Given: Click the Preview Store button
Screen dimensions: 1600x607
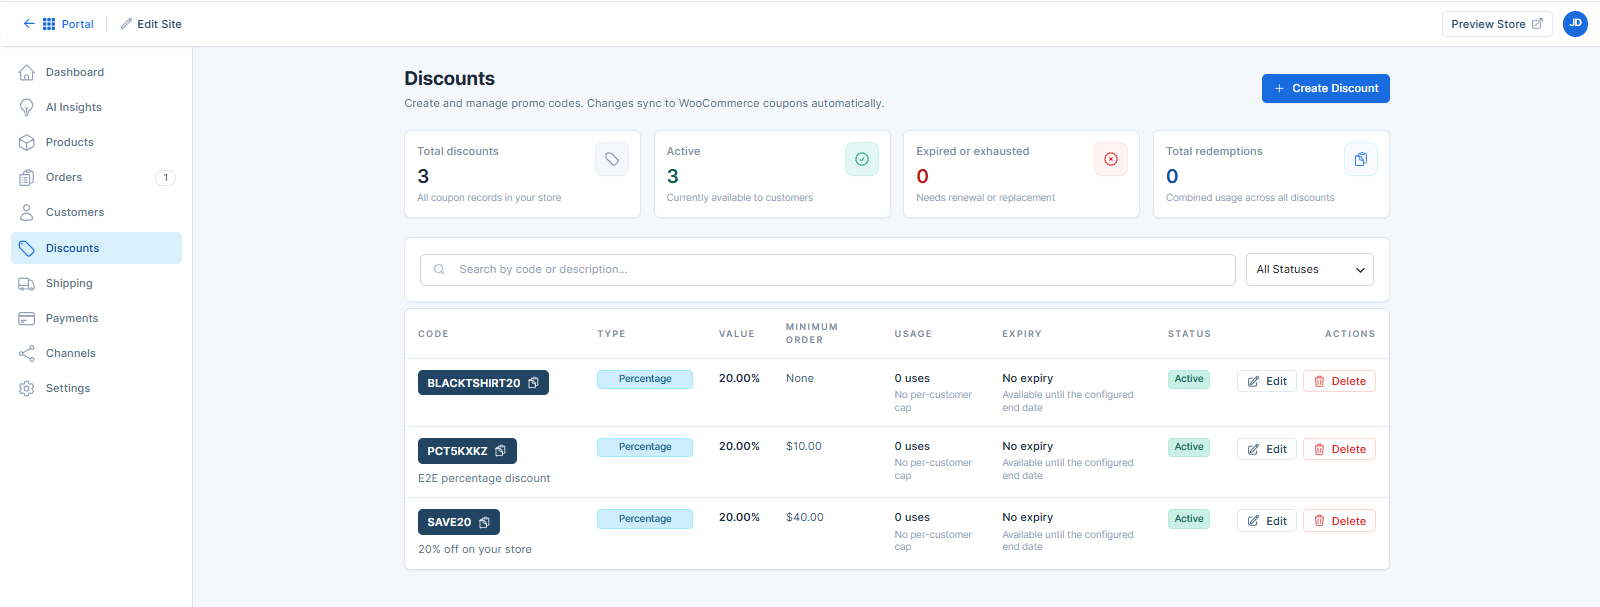Looking at the screenshot, I should [1497, 24].
